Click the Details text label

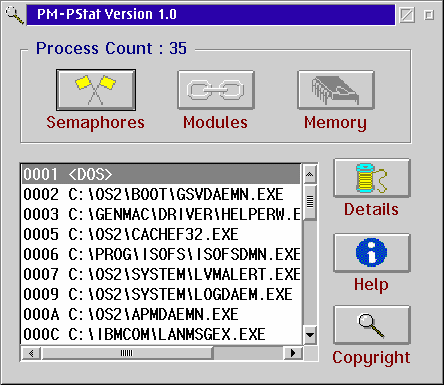pos(371,209)
